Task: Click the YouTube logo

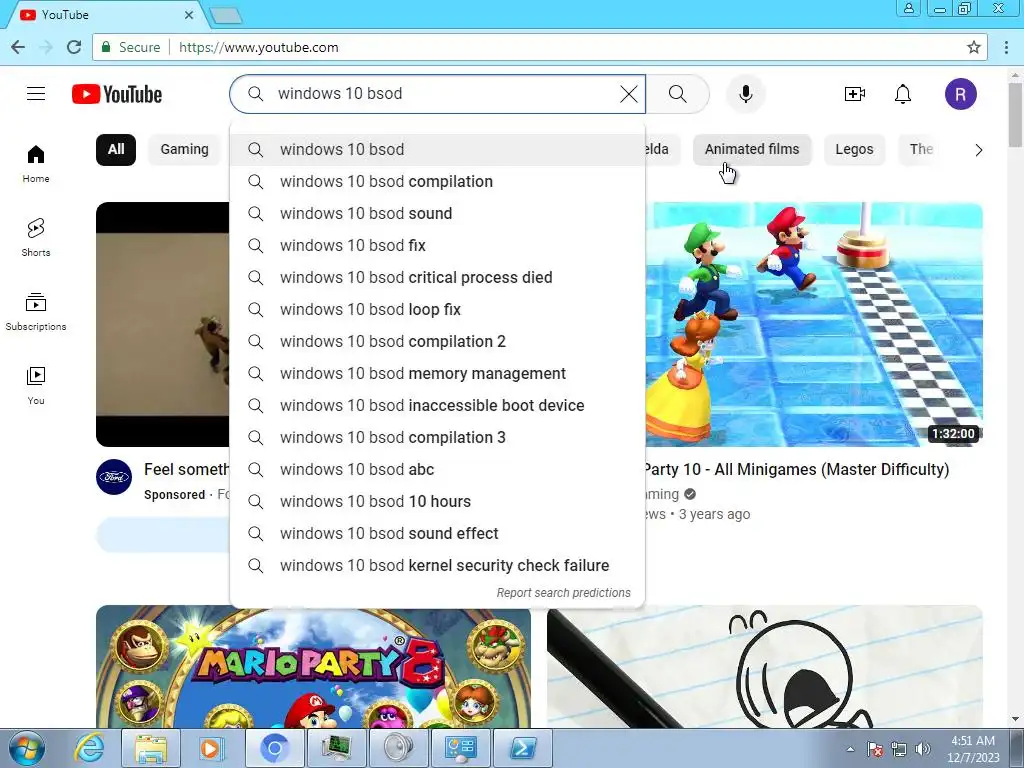Action: (x=117, y=94)
